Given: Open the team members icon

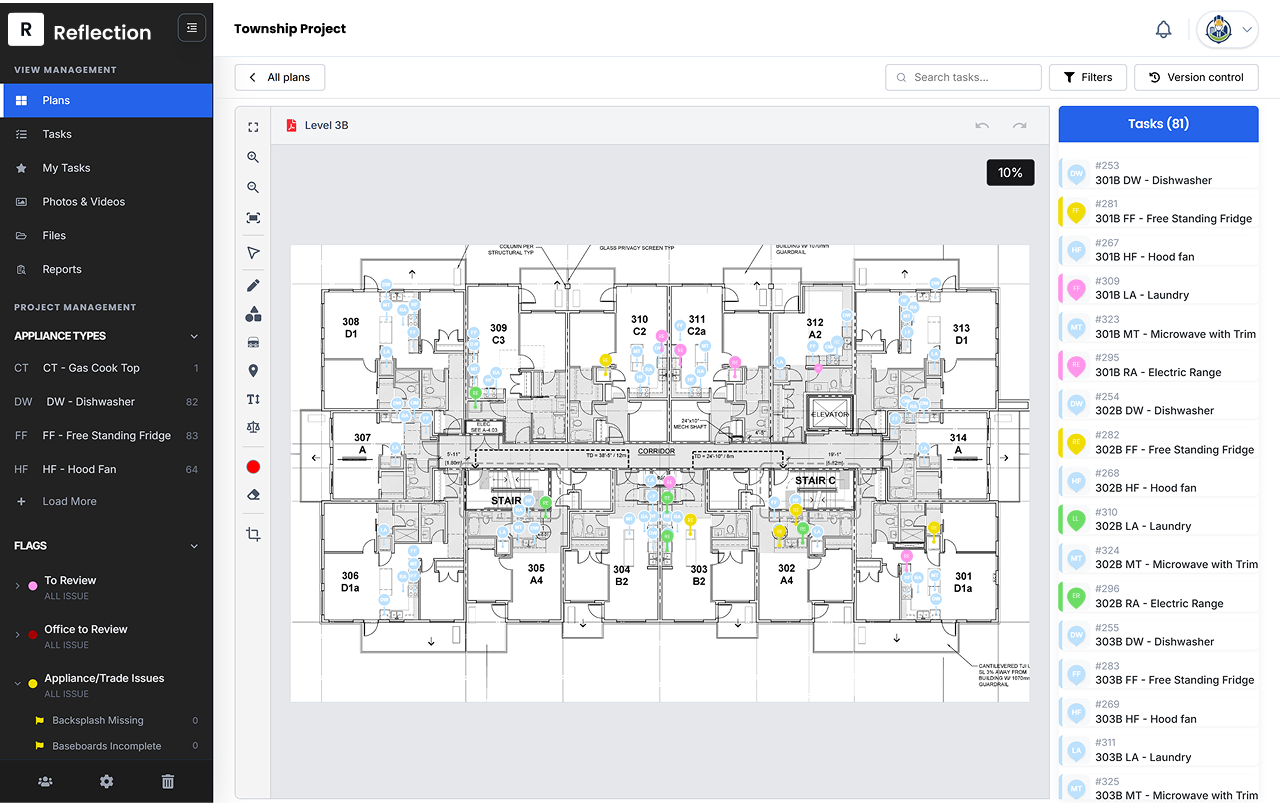Looking at the screenshot, I should click(45, 782).
